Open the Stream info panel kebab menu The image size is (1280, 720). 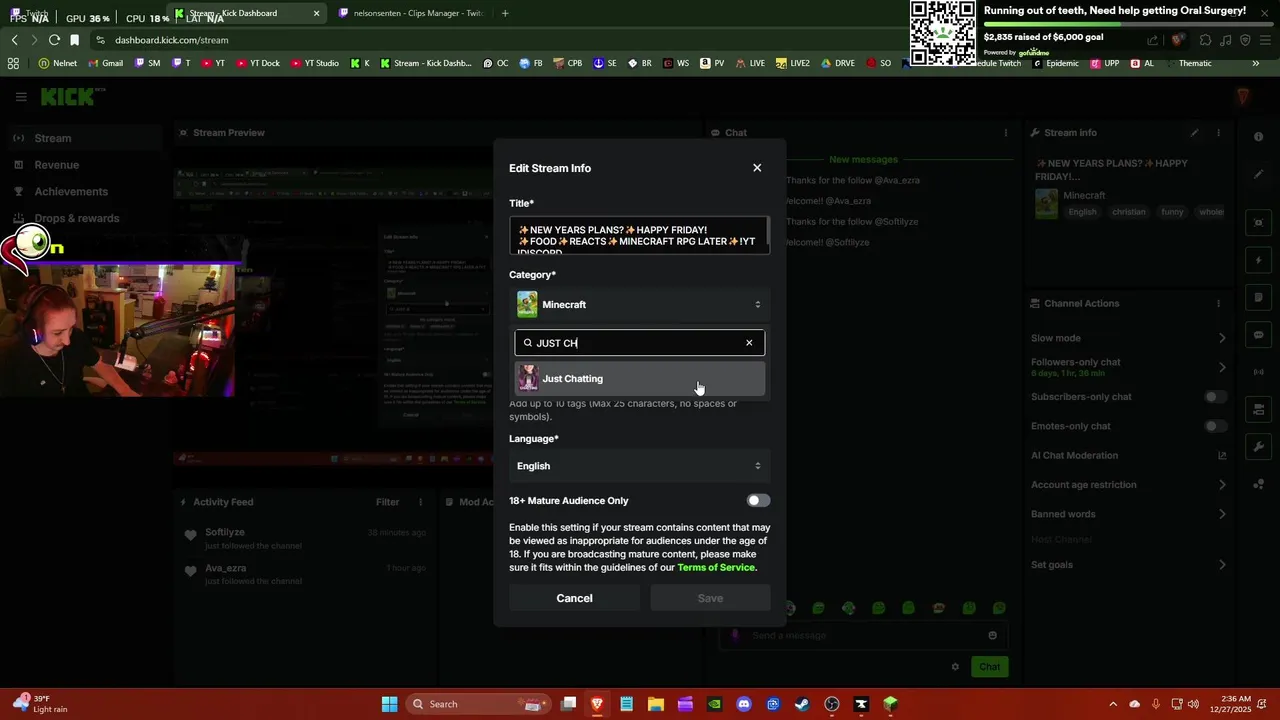click(x=1218, y=133)
